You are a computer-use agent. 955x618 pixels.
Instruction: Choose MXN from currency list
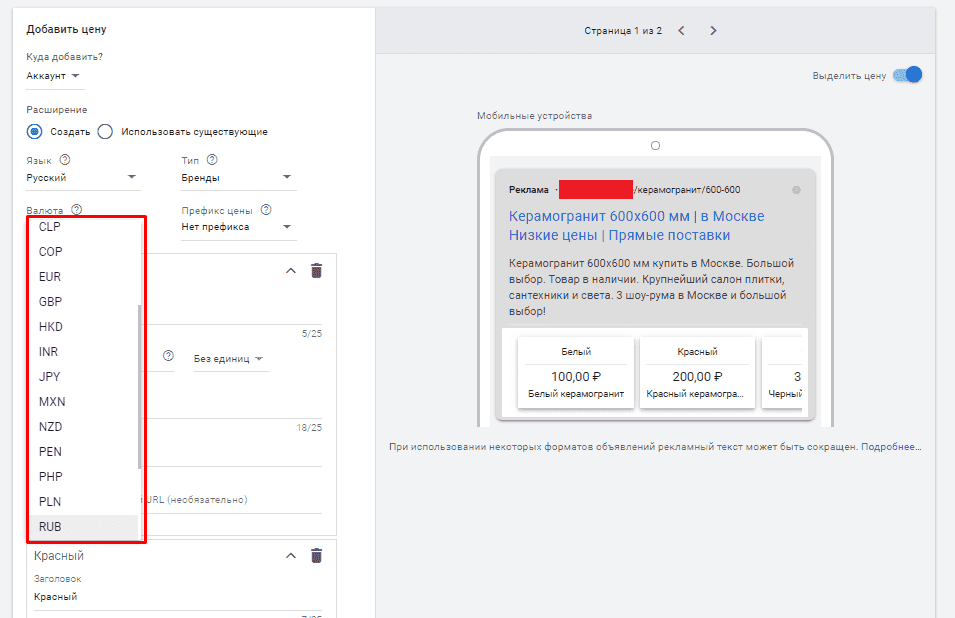tap(84, 401)
